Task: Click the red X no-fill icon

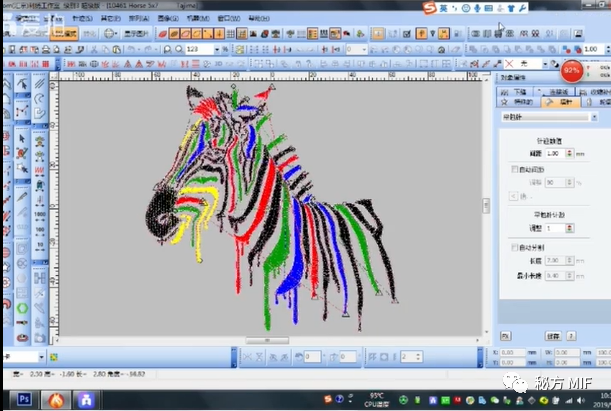Action: [x=509, y=64]
